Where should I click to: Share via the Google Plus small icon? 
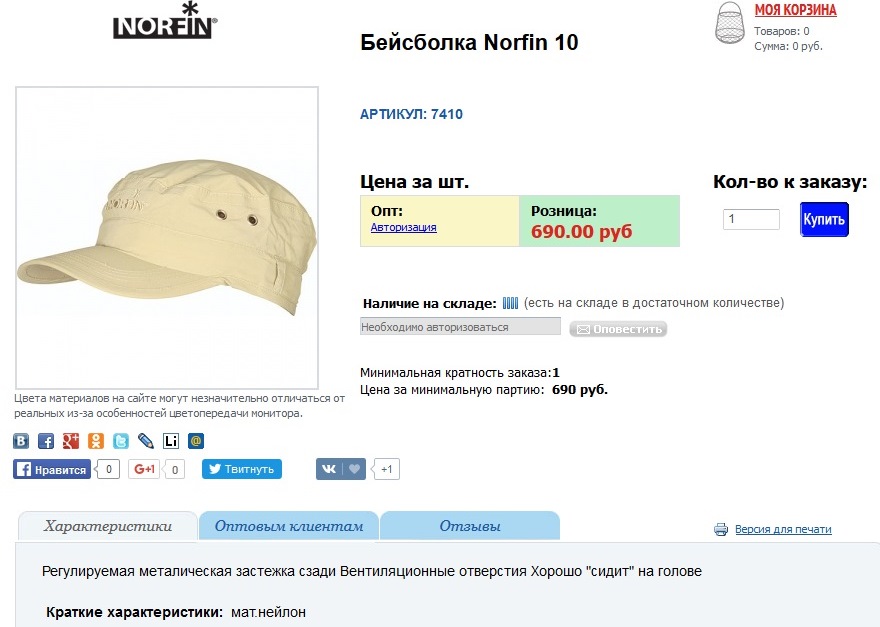(71, 441)
